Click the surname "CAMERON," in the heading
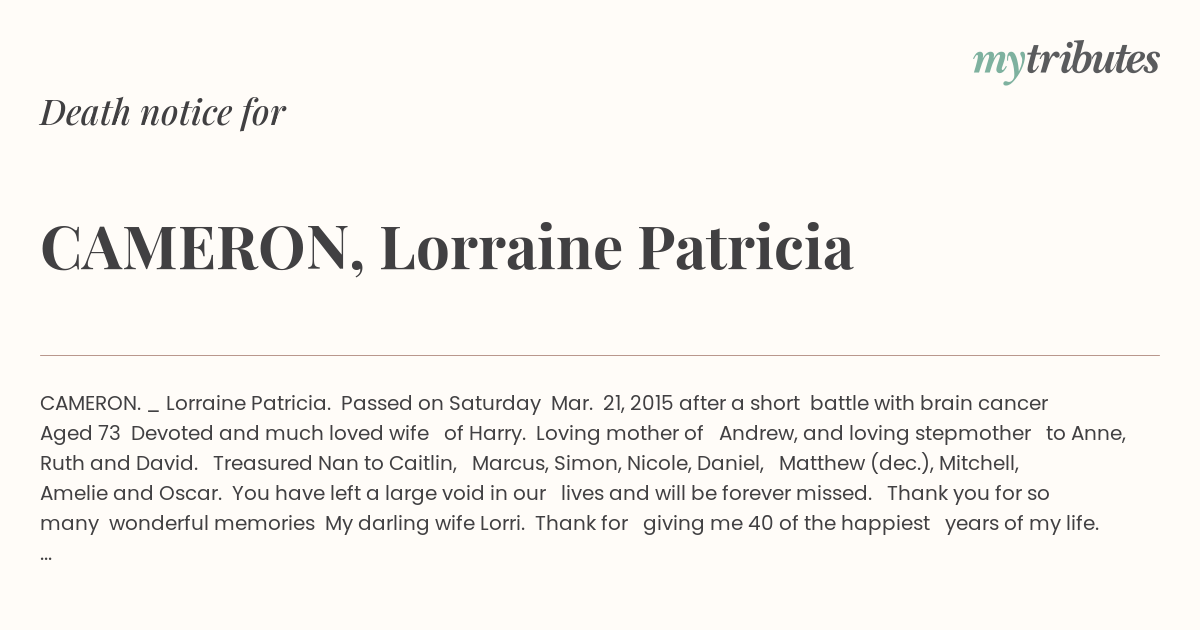This screenshot has height=630, width=1200. coord(203,248)
